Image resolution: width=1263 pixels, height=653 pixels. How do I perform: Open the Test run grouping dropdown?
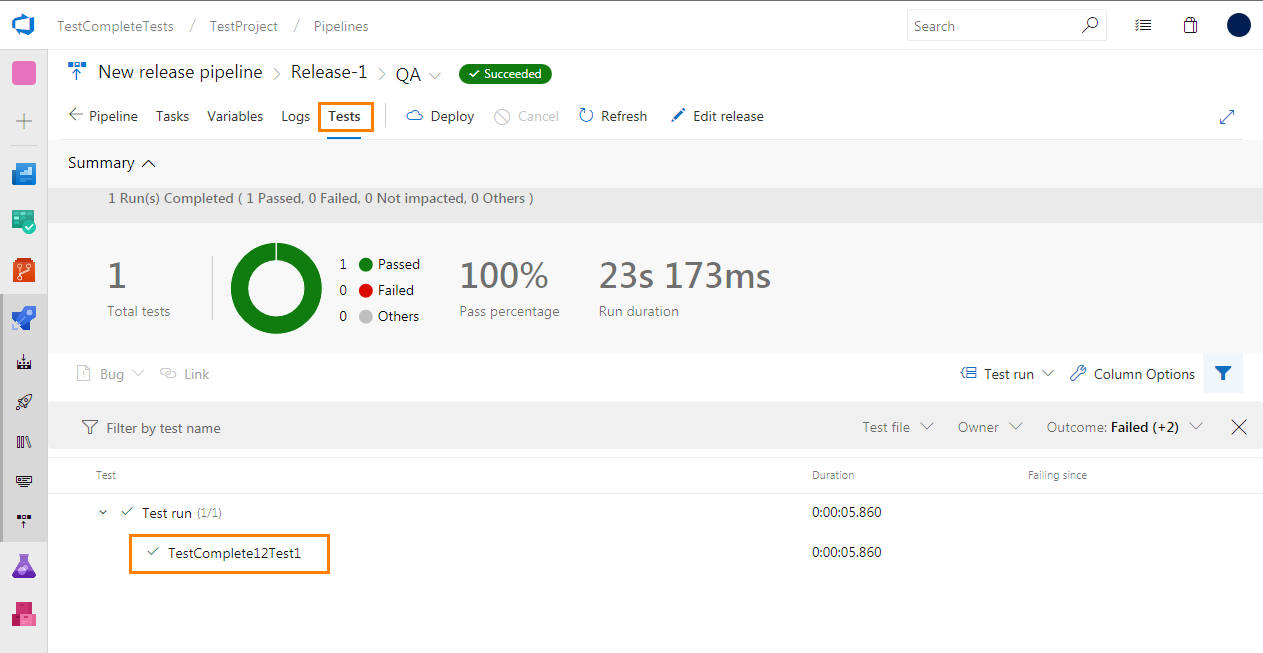click(1007, 374)
